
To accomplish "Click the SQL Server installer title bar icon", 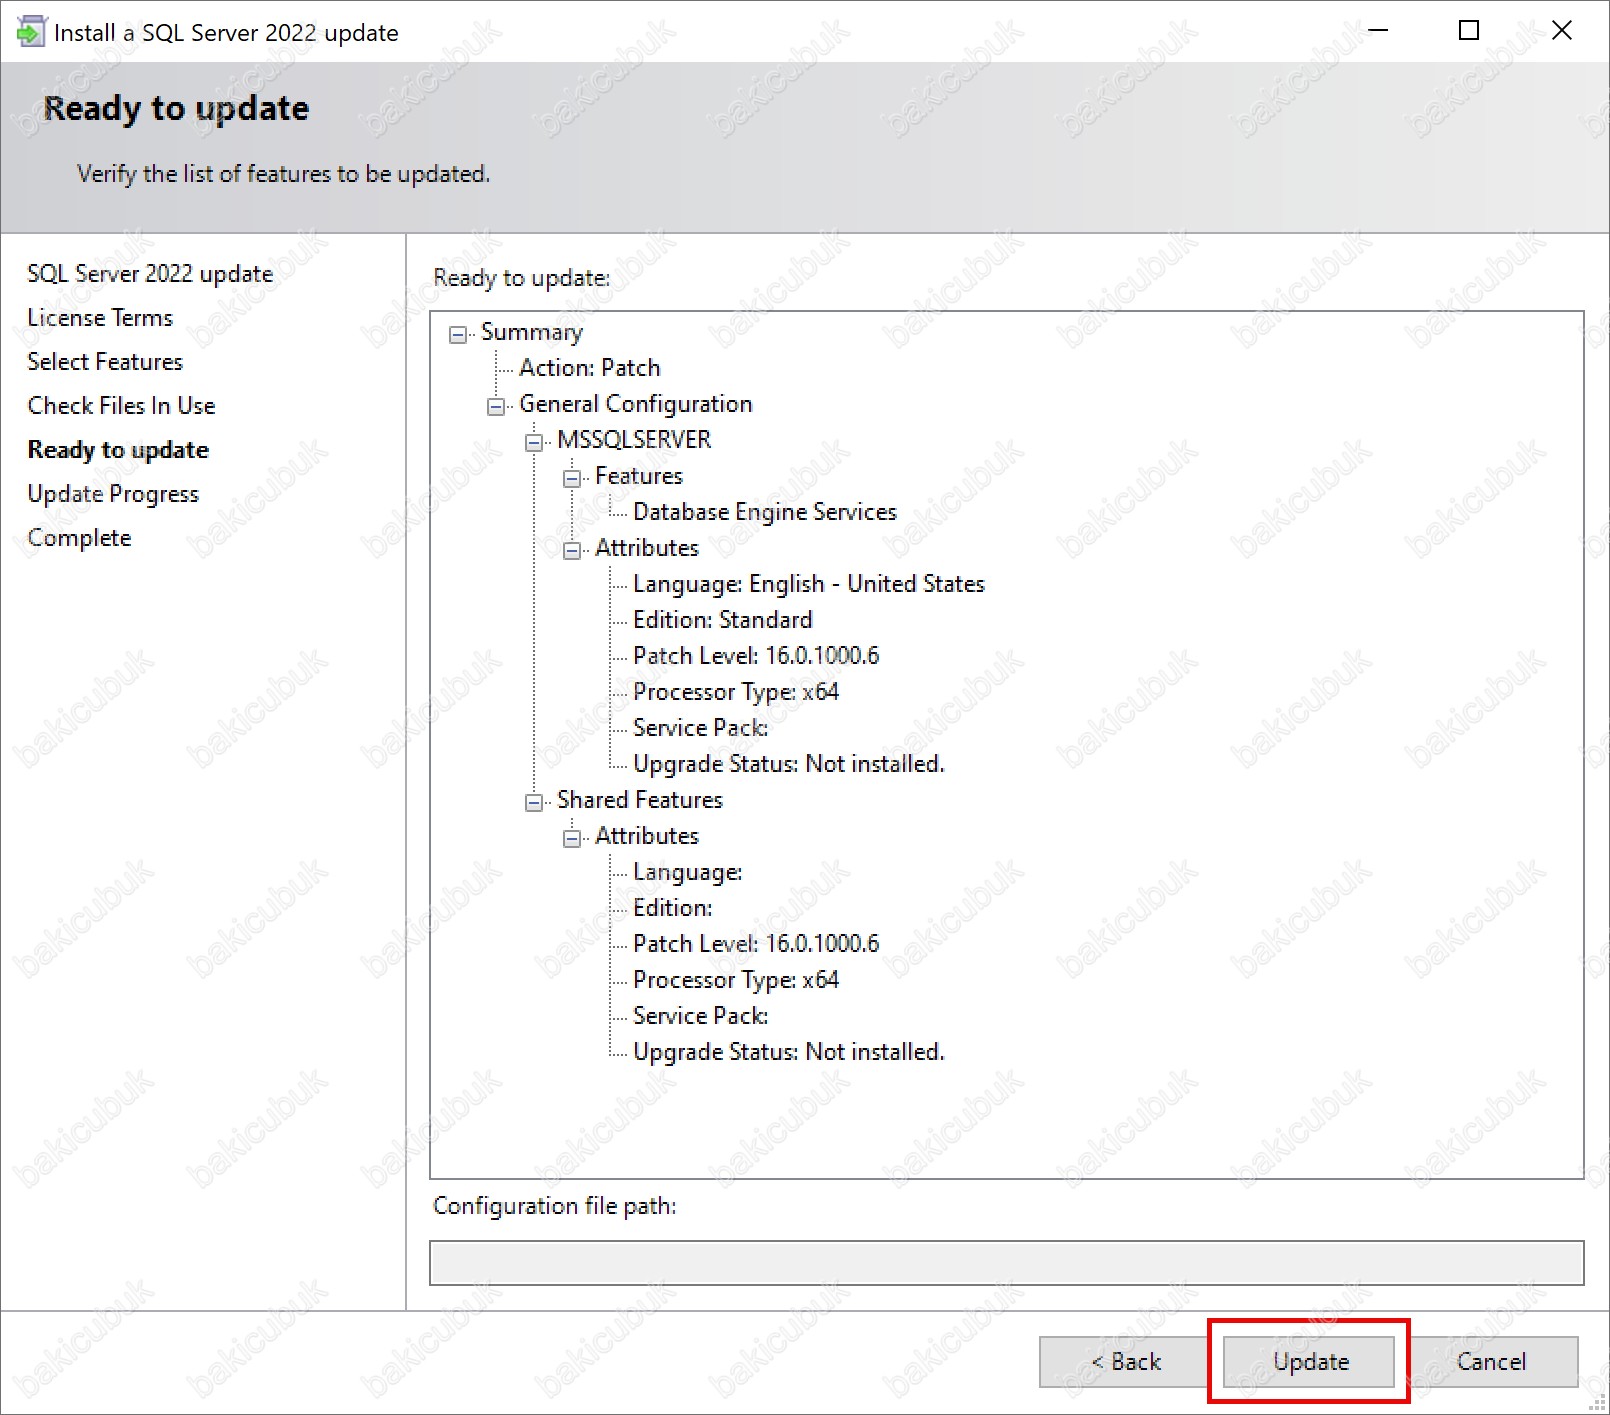I will pos(31,32).
